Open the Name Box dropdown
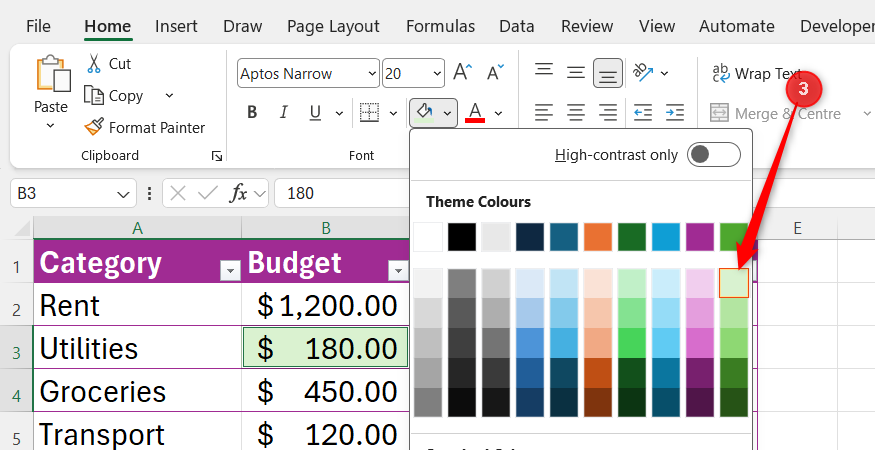875x450 pixels. 123,194
